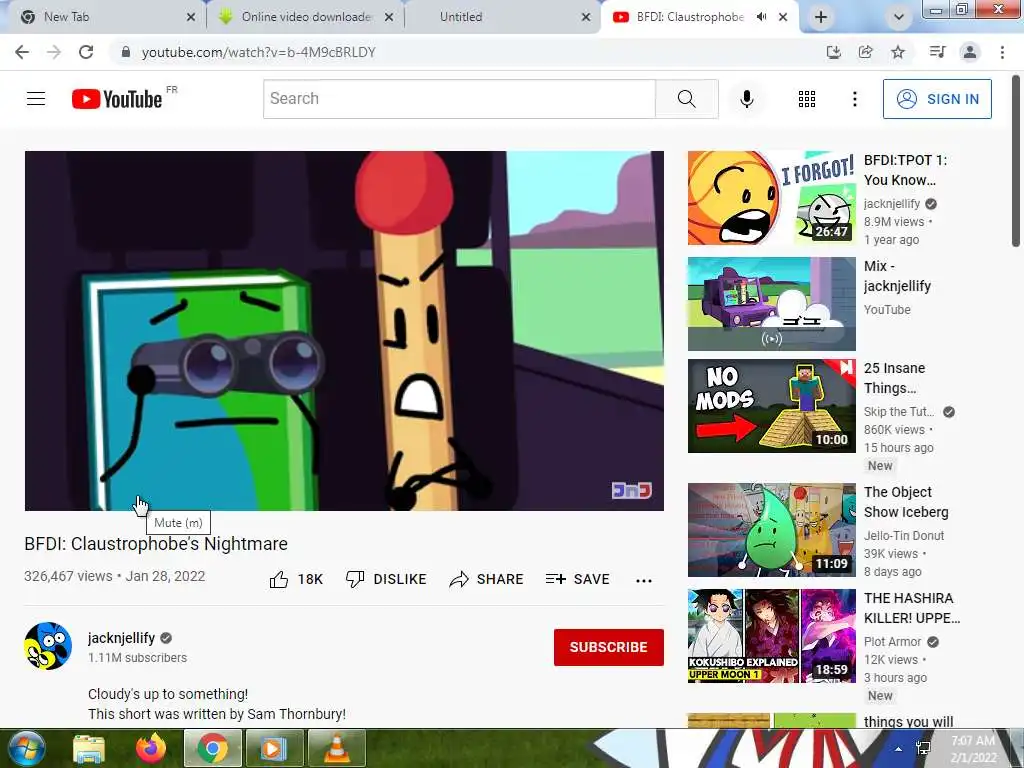This screenshot has width=1024, height=768.
Task: Open the YouTube apps grid
Action: point(807,99)
